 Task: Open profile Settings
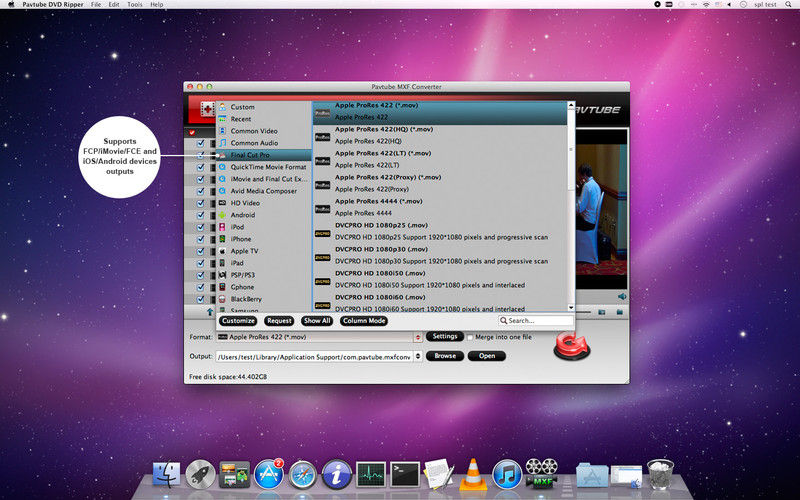[445, 337]
